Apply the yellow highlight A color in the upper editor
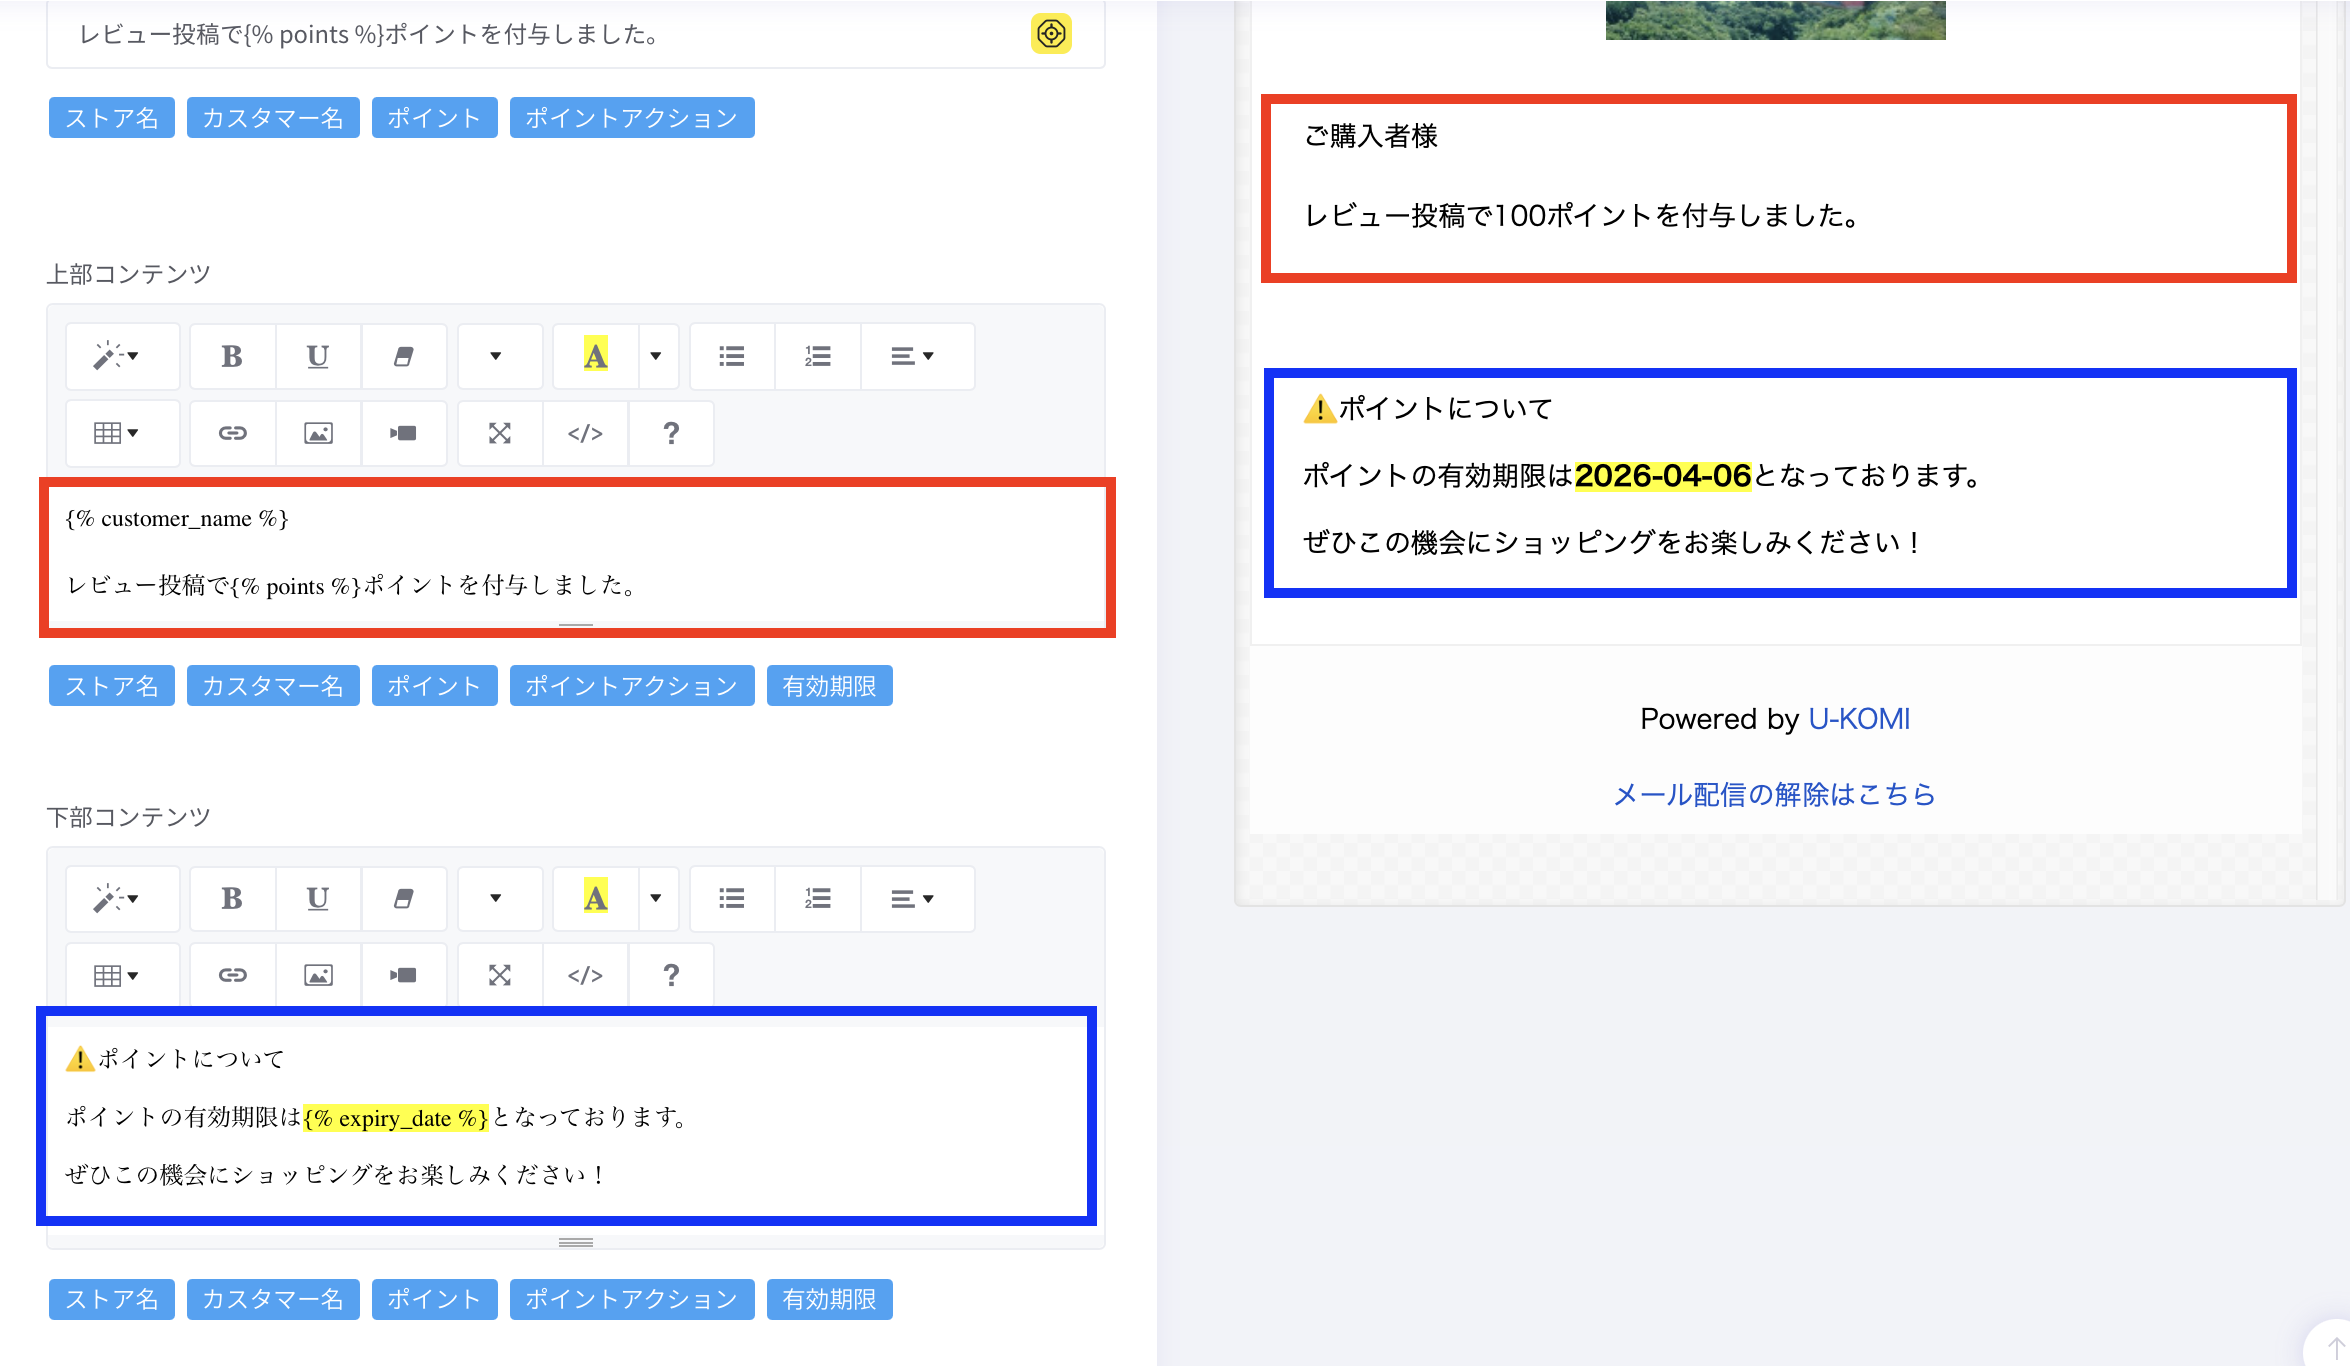The width and height of the screenshot is (2350, 1366). click(596, 356)
